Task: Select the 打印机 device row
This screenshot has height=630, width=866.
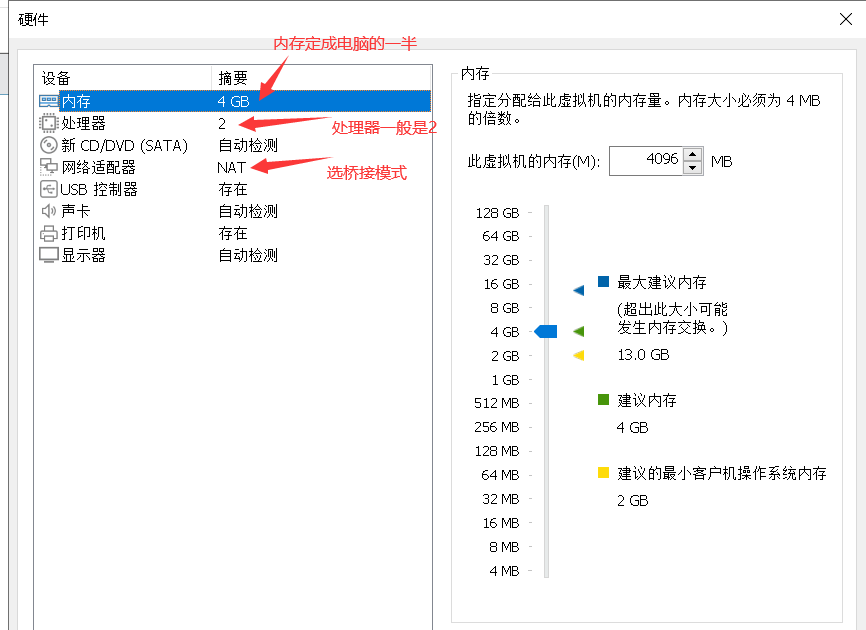Action: [235, 233]
